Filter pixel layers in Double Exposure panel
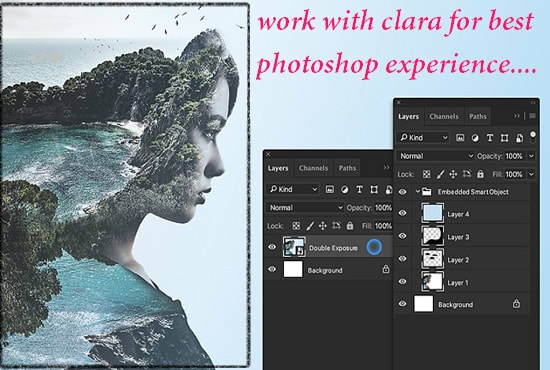The width and height of the screenshot is (550, 370). (330, 190)
